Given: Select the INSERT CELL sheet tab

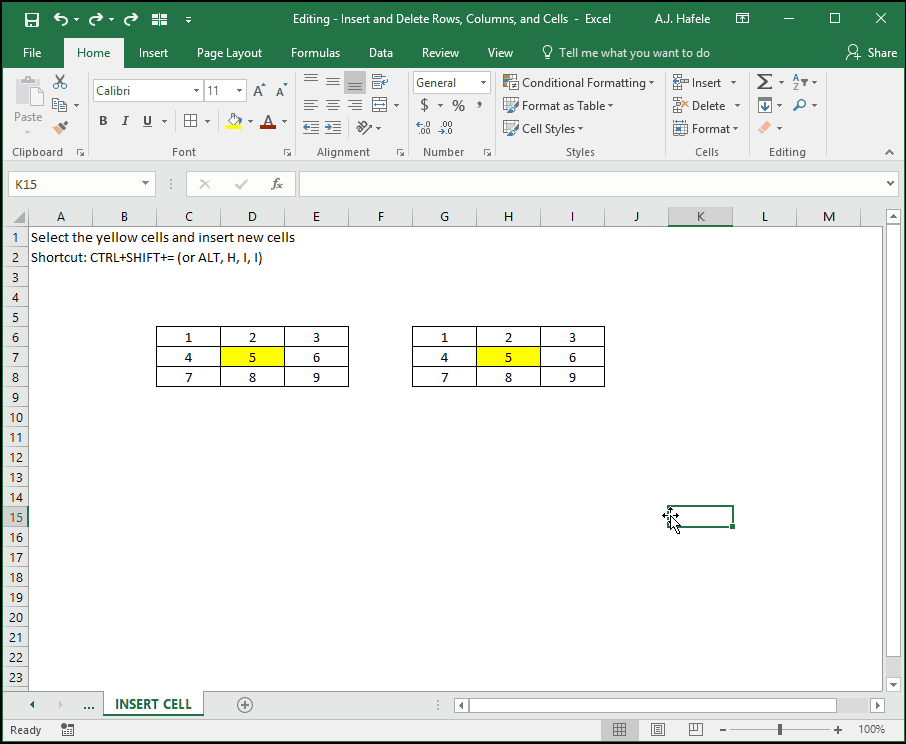Looking at the screenshot, I should click(x=153, y=704).
